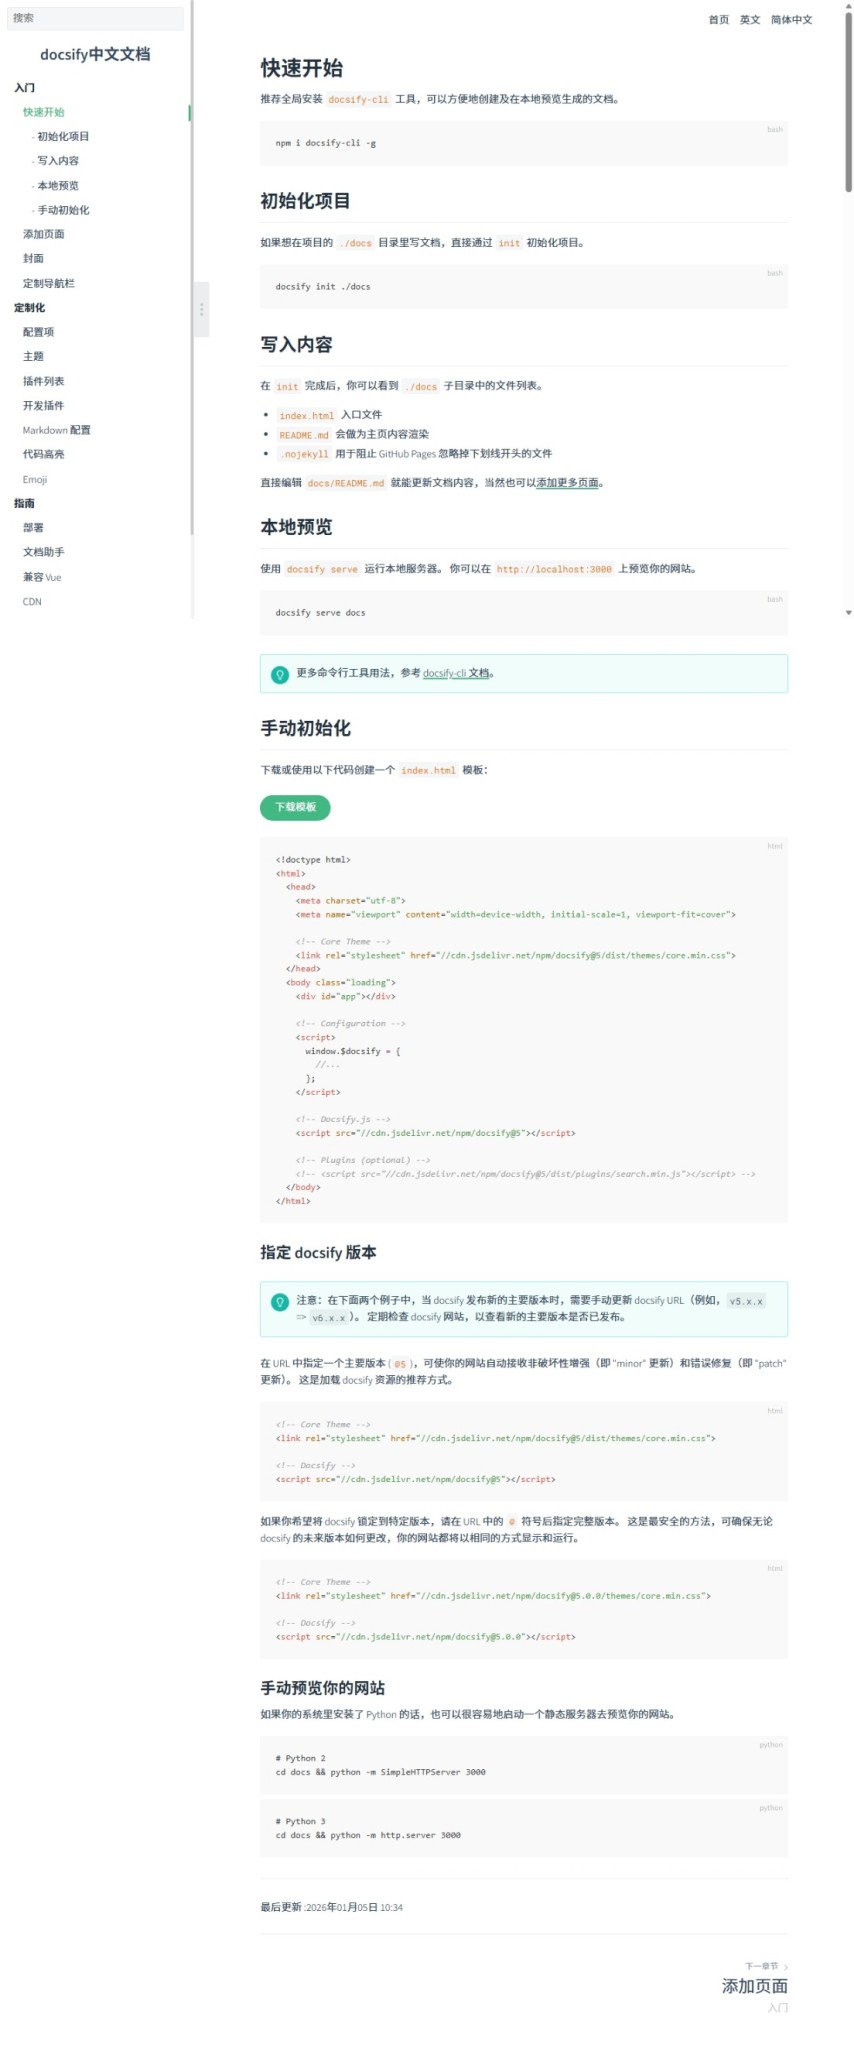This screenshot has height=2048, width=854.
Task: Click the next chapter arrow icon
Action: coord(786,1967)
